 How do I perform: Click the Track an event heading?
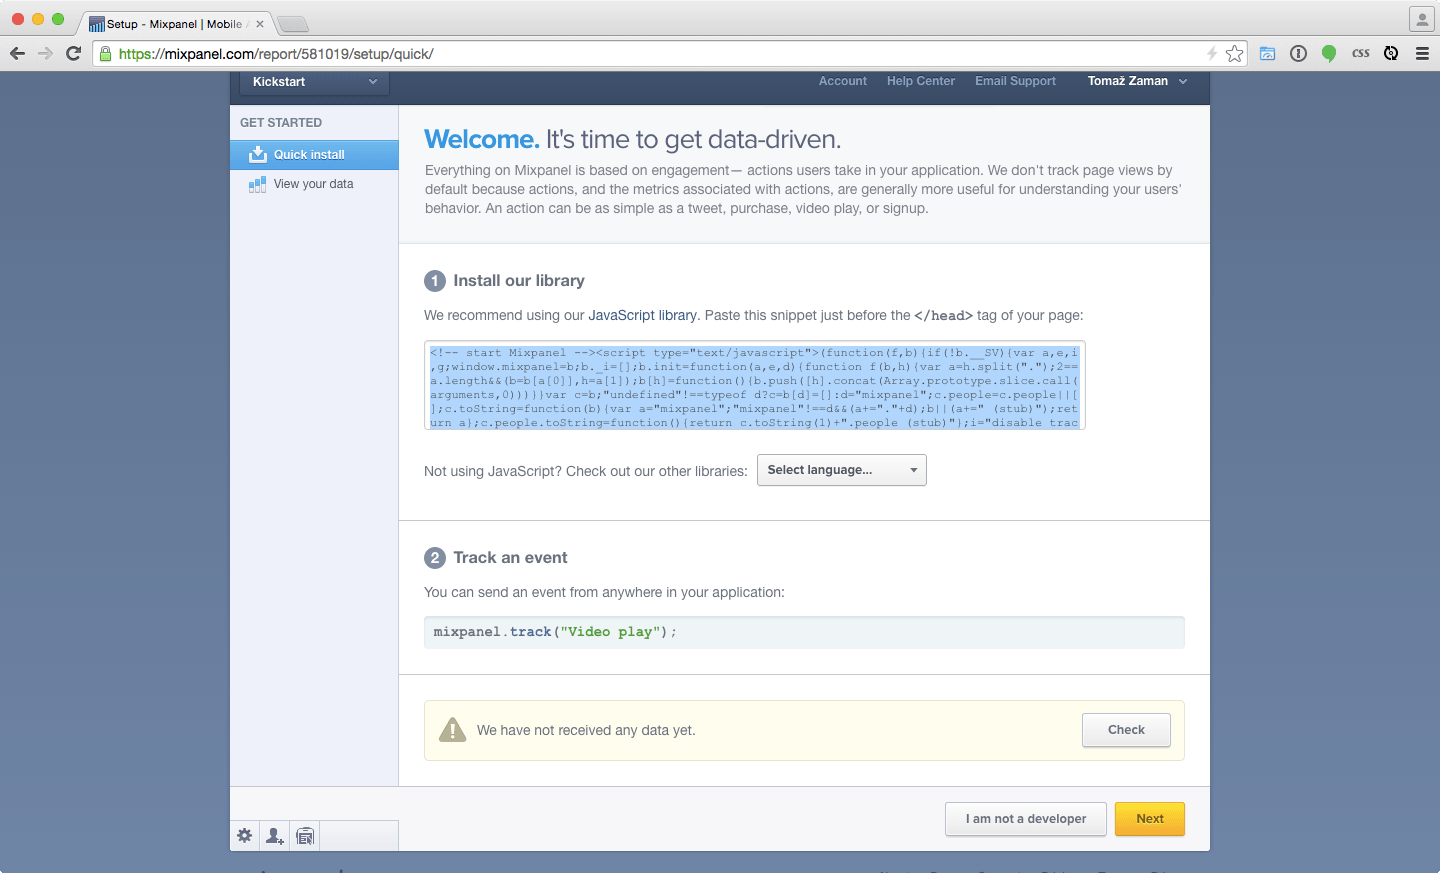[510, 558]
